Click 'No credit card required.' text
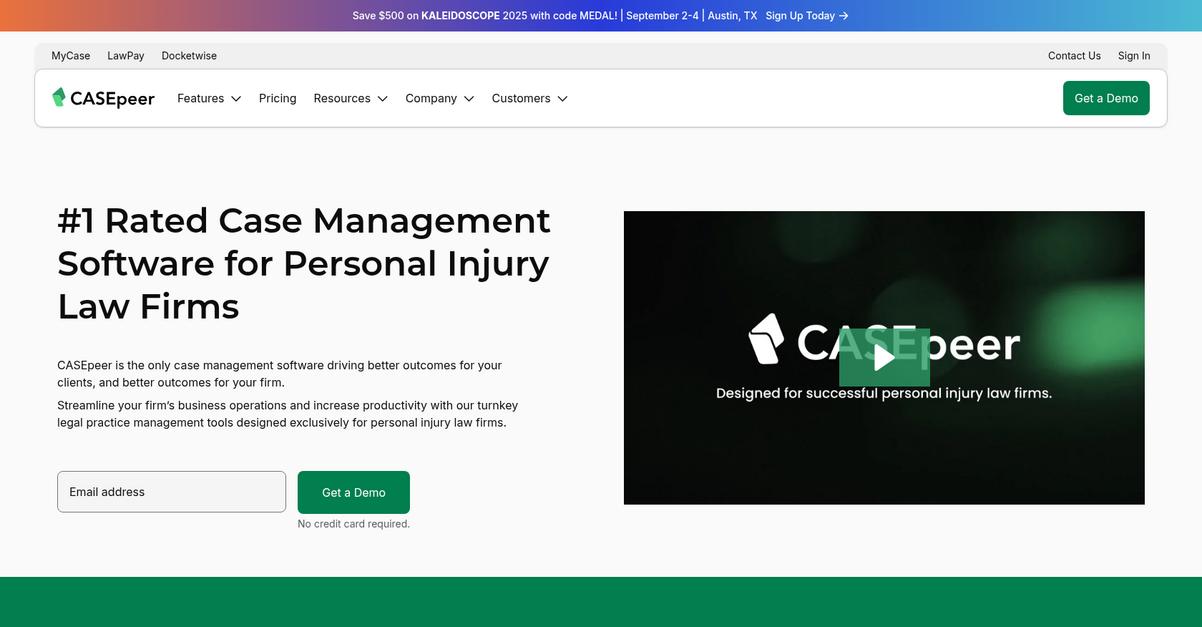The image size is (1202, 627). [354, 524]
